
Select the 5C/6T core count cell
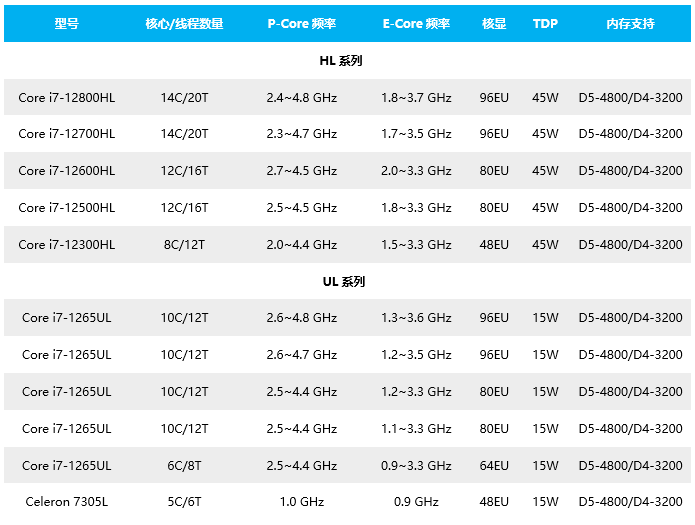pos(184,501)
